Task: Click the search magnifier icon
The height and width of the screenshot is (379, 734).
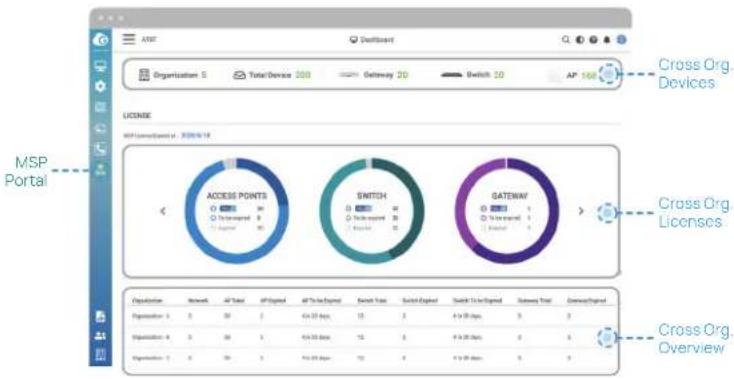Action: tap(565, 40)
